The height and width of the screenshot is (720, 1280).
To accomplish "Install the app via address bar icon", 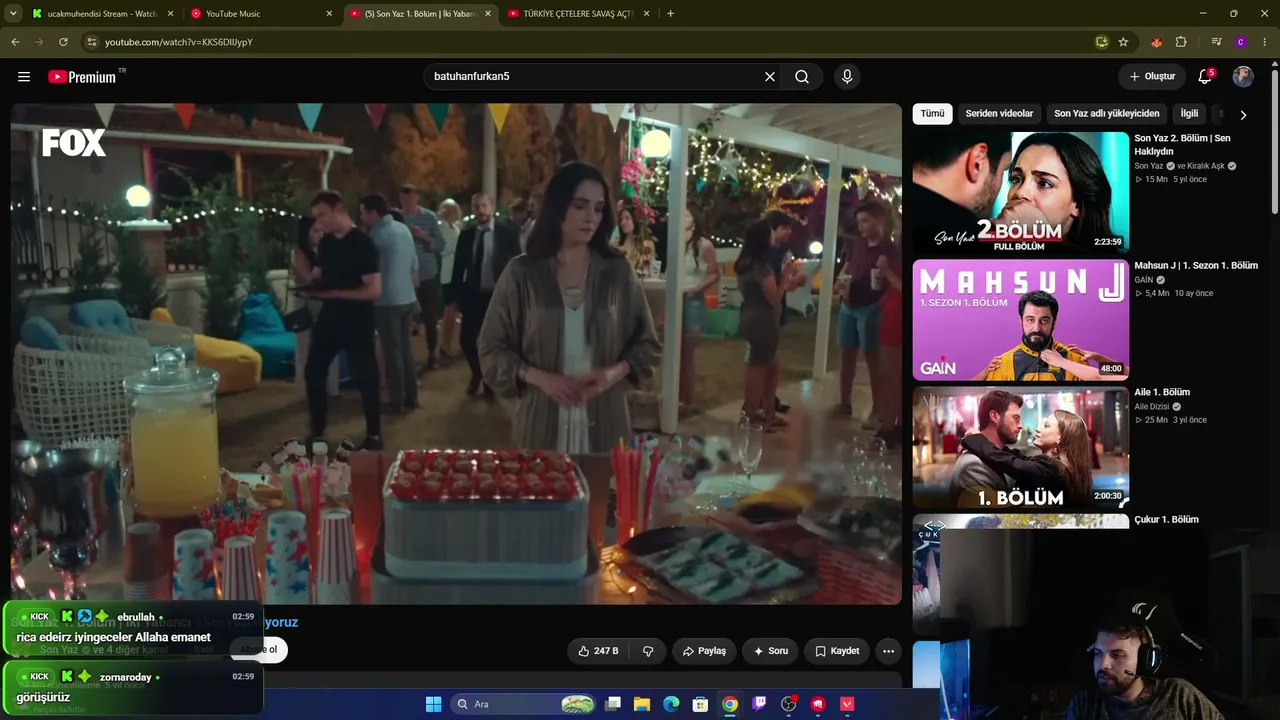I will 1101,42.
